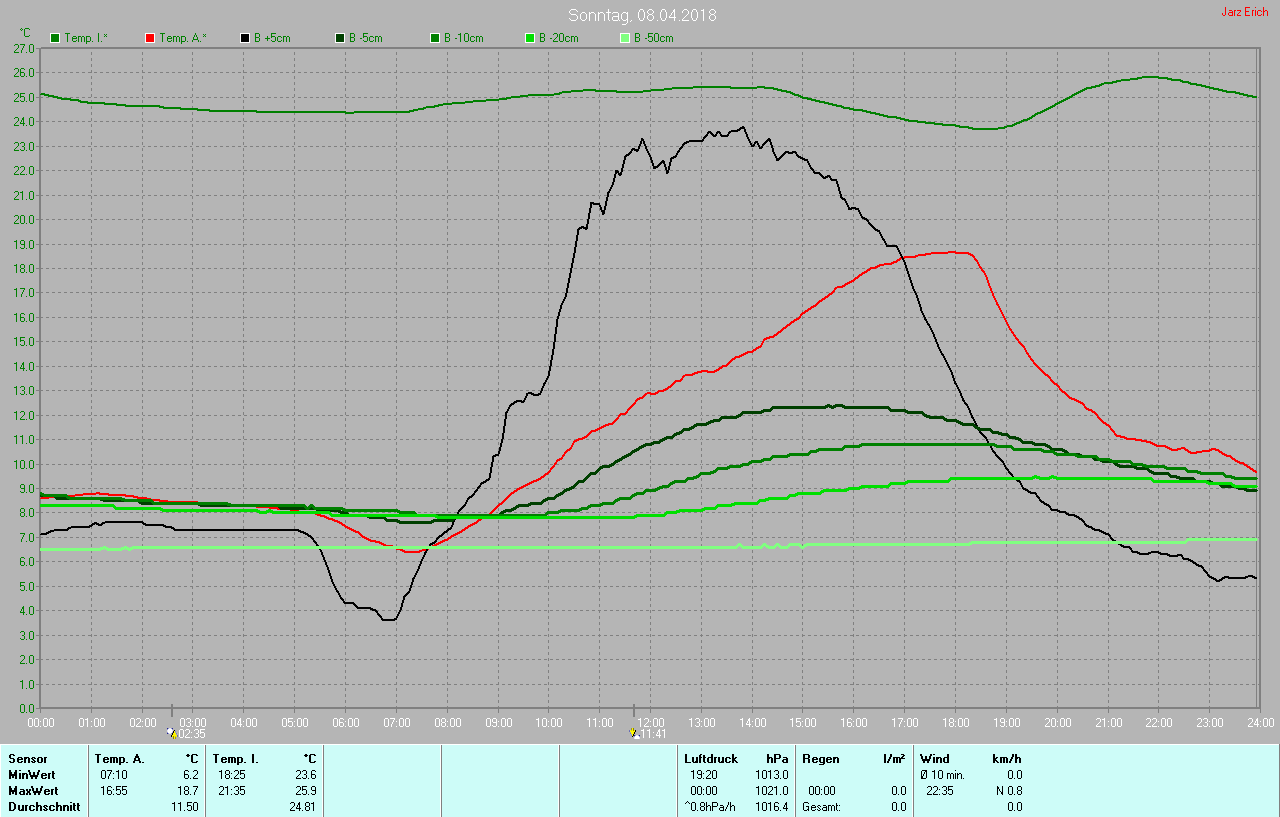
Task: Click the B -20cm legend color box
Action: pos(530,38)
